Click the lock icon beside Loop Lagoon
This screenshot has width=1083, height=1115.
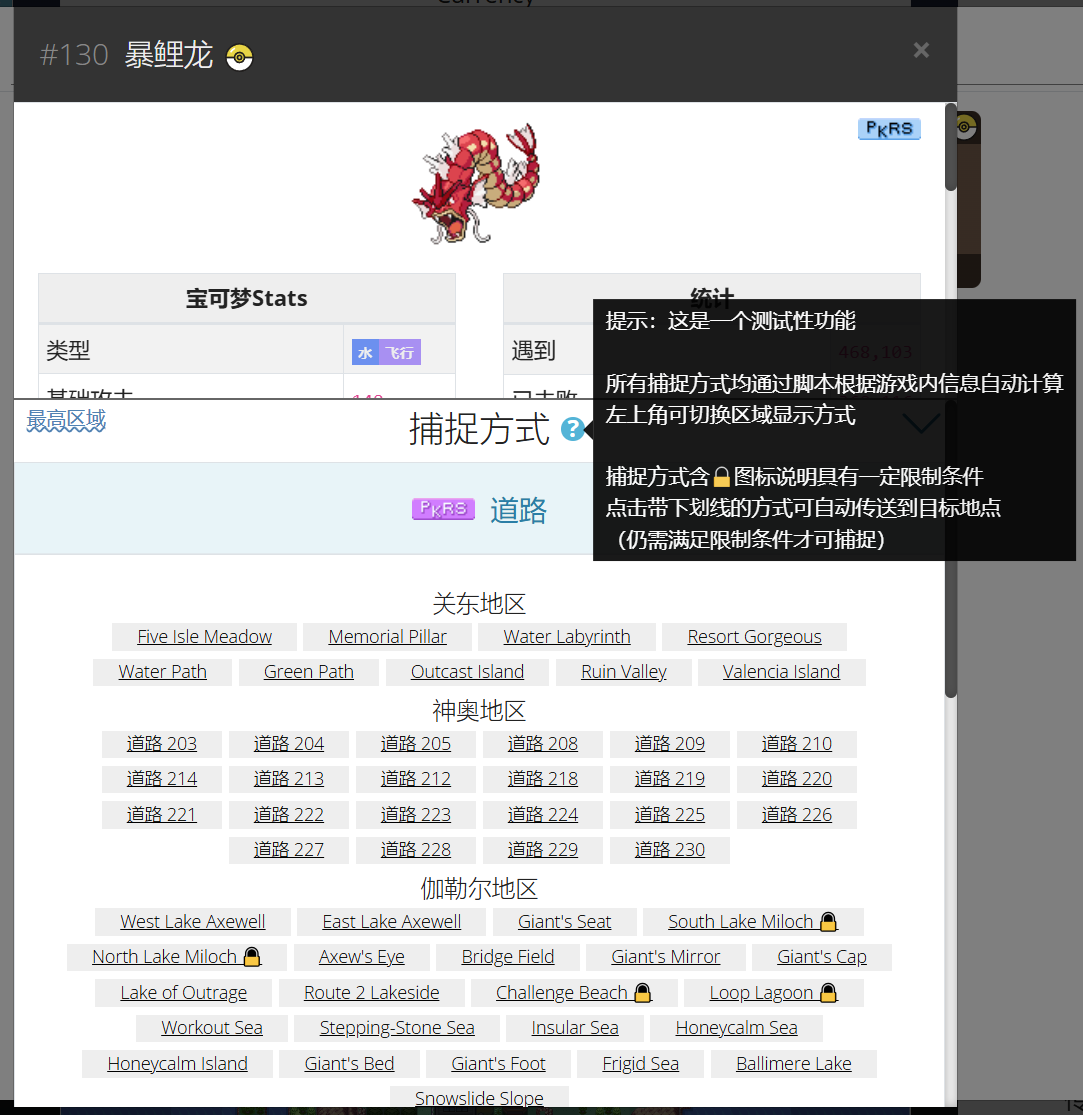[828, 993]
